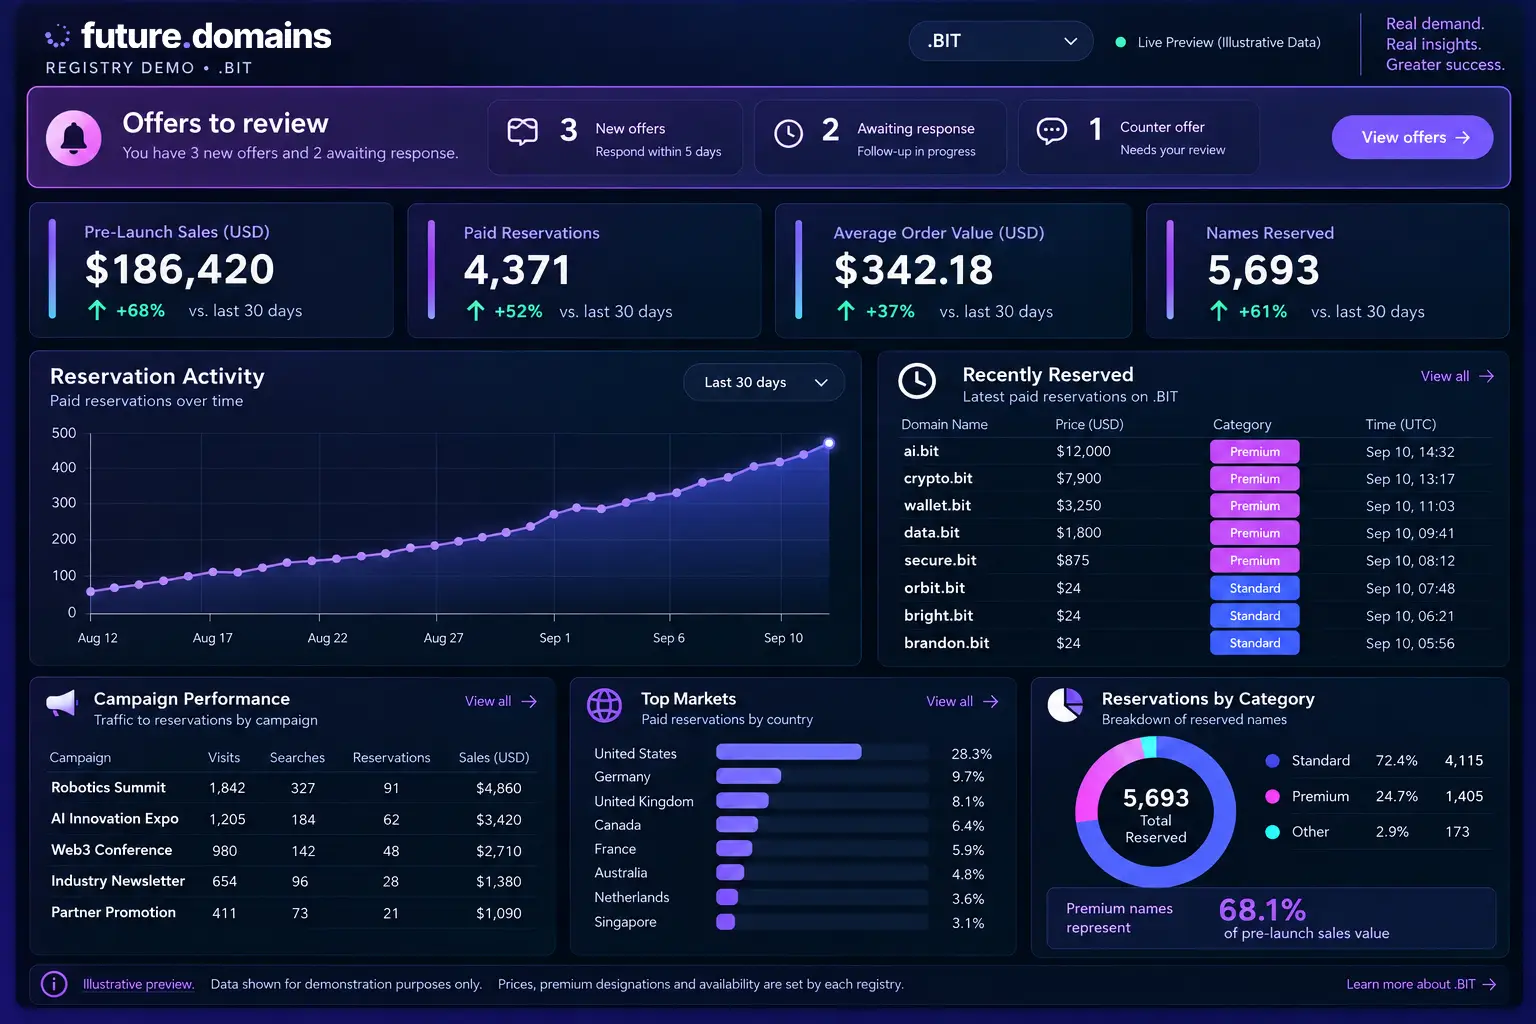Click the pink notification bell icon

[x=74, y=138]
